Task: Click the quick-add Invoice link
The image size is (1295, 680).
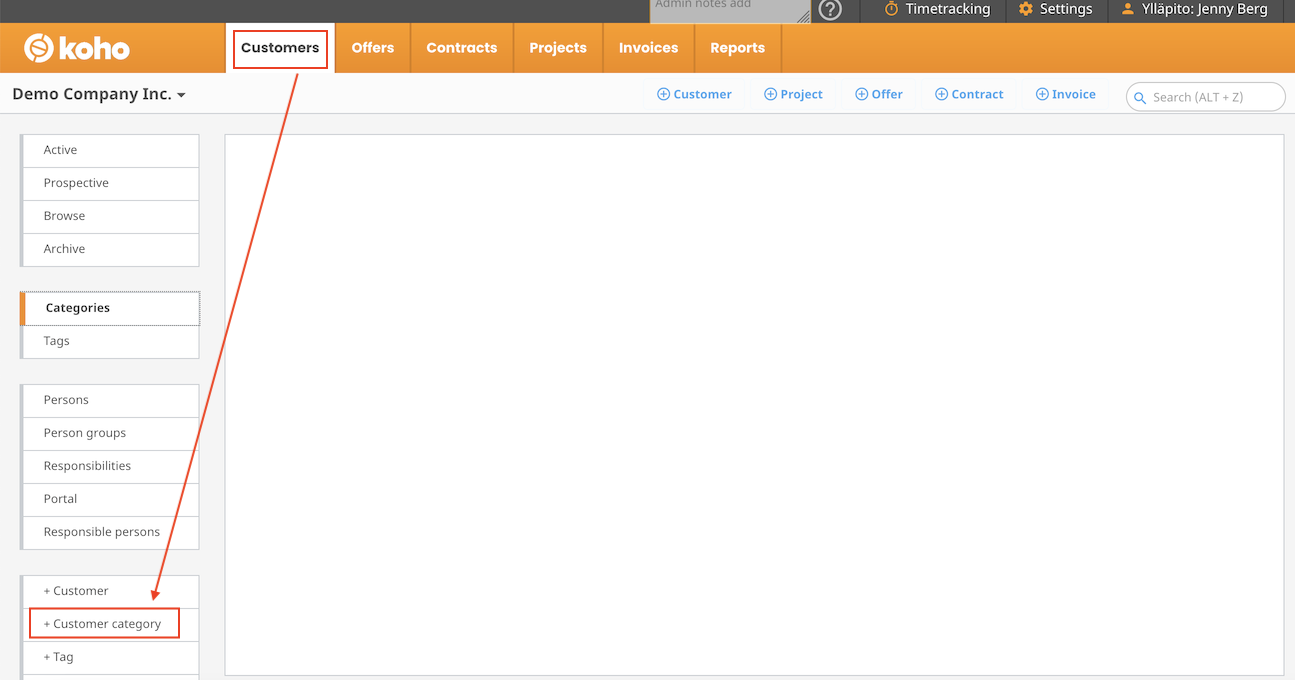Action: (x=1066, y=94)
